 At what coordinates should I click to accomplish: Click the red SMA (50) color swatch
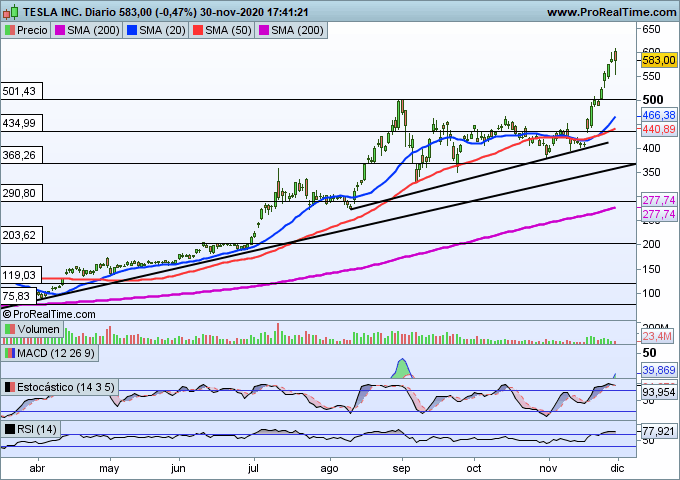(x=198, y=30)
